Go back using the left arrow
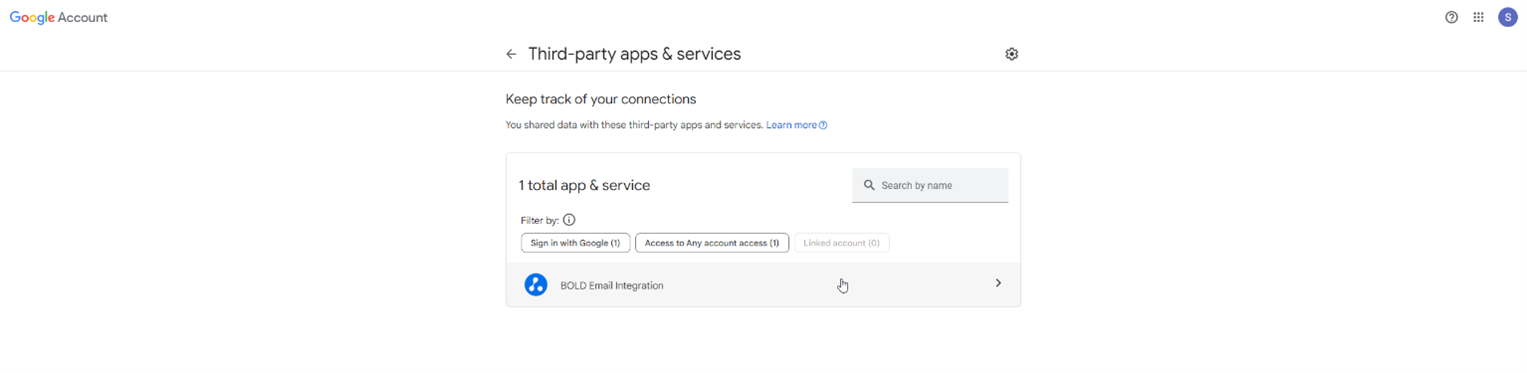Screen dimensions: 1527x373 511,54
